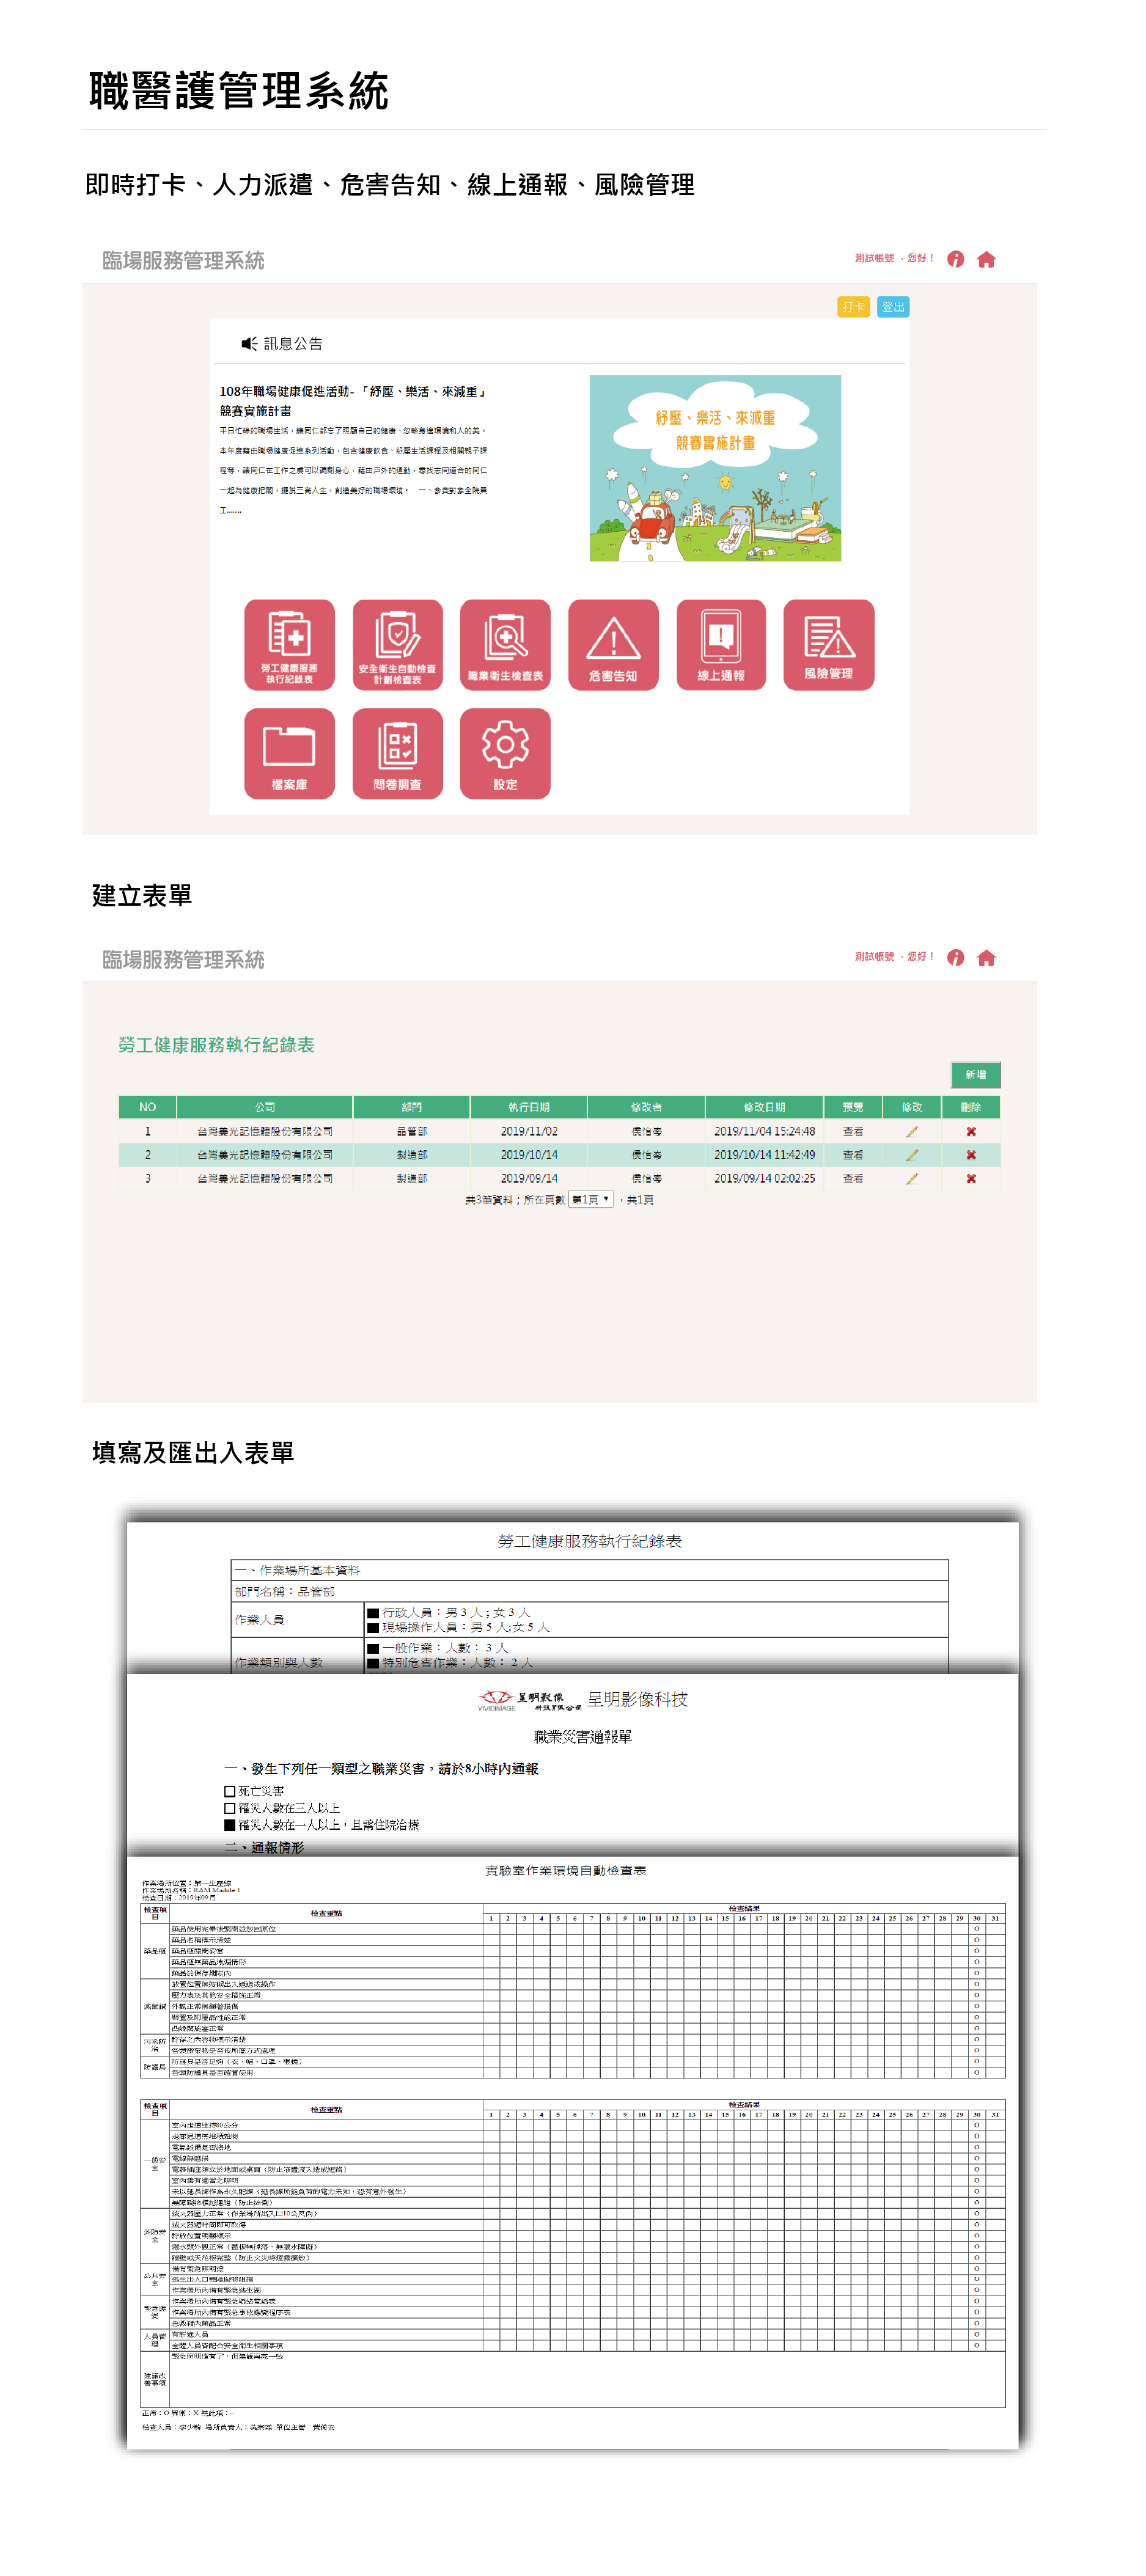Open the 第1頁 page selector dropdown

coord(590,1200)
